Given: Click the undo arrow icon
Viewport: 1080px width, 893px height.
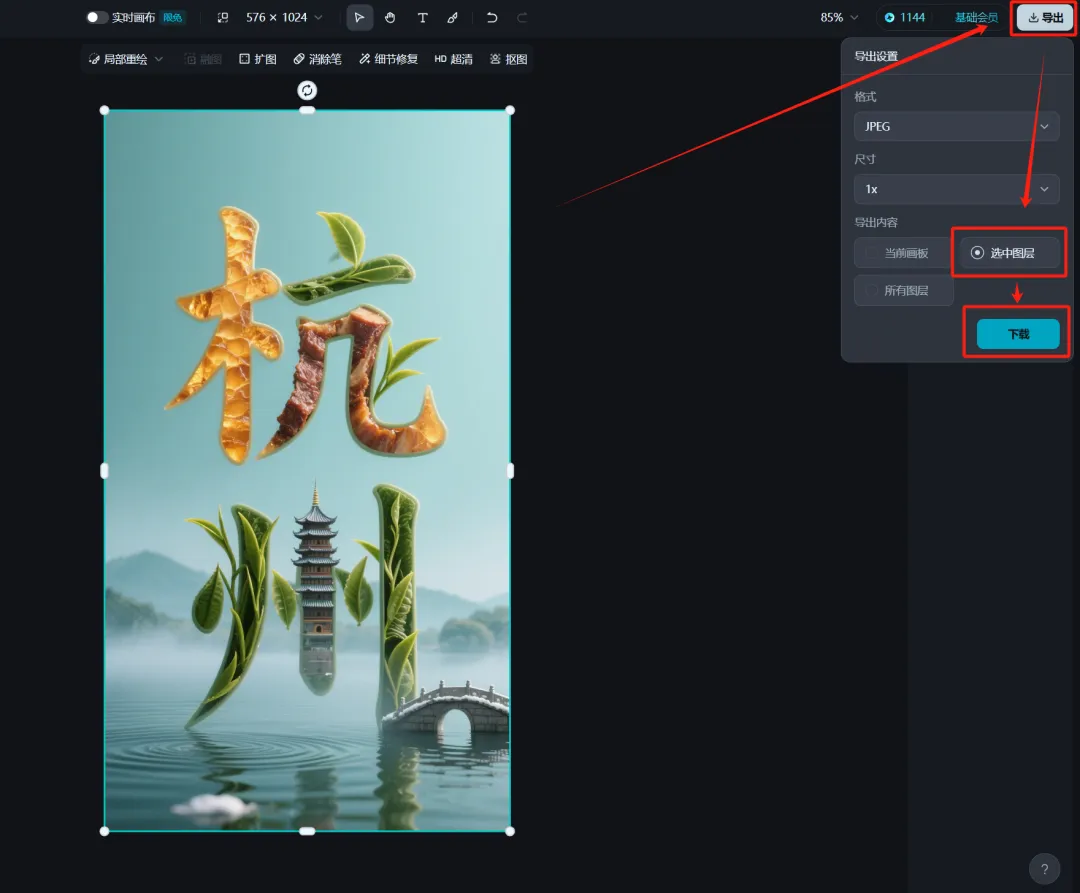Looking at the screenshot, I should pos(492,18).
